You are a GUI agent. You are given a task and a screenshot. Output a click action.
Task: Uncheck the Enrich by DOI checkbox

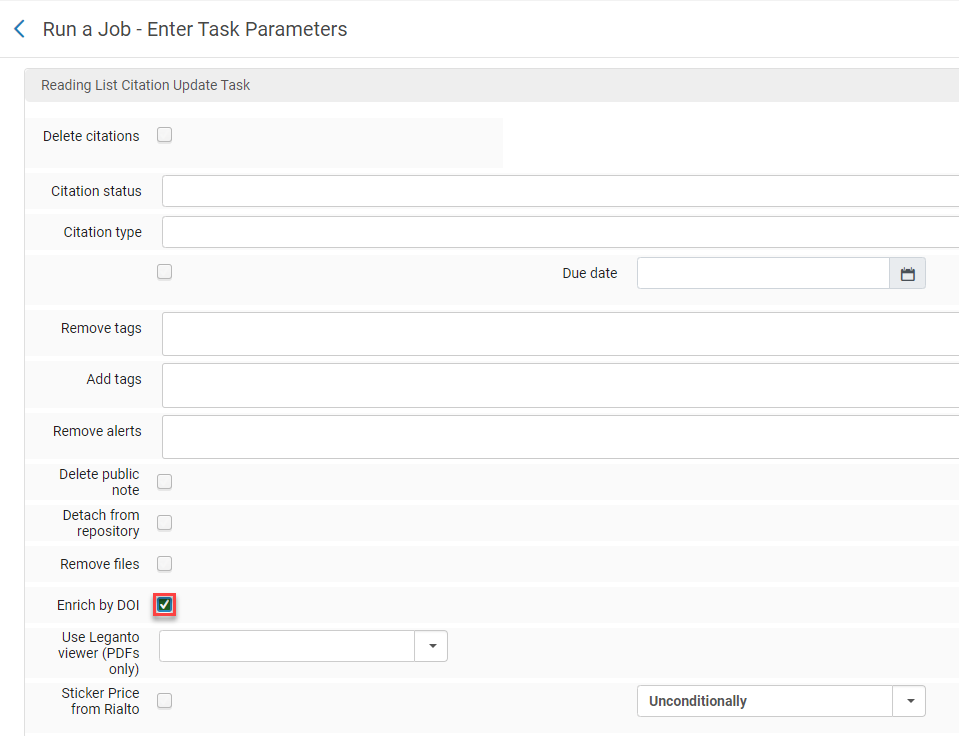click(x=165, y=605)
